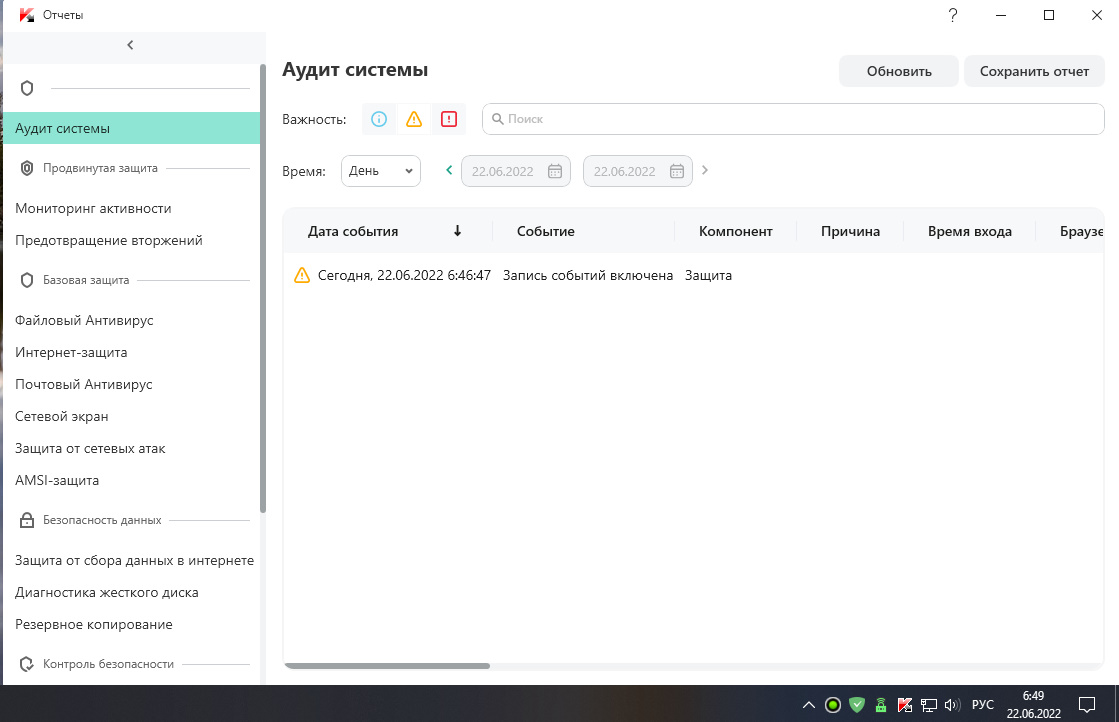Sort by the Дата события column header

(x=353, y=231)
